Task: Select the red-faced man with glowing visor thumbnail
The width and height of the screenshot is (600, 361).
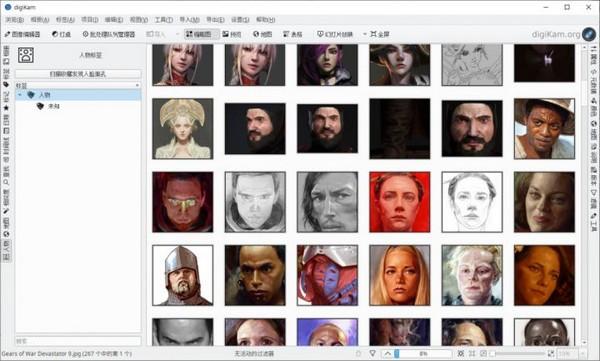Action: [x=183, y=202]
